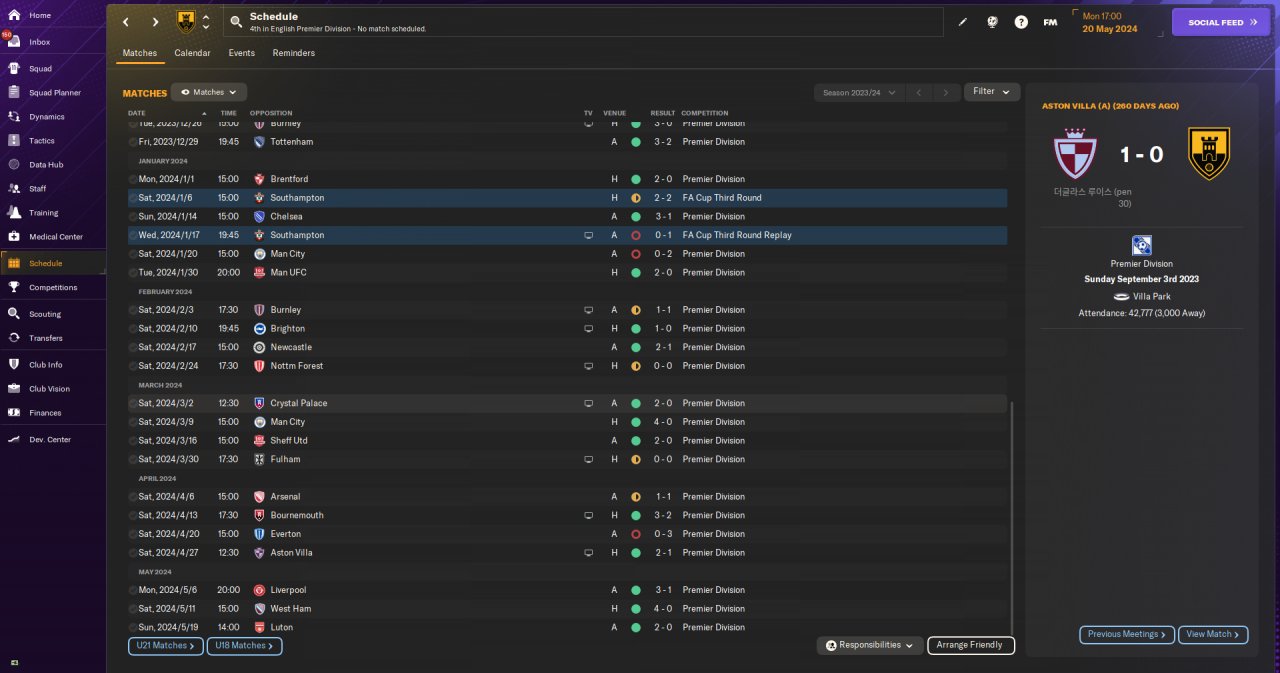Switch to the Calendar tab
Image resolution: width=1280 pixels, height=673 pixels.
192,53
